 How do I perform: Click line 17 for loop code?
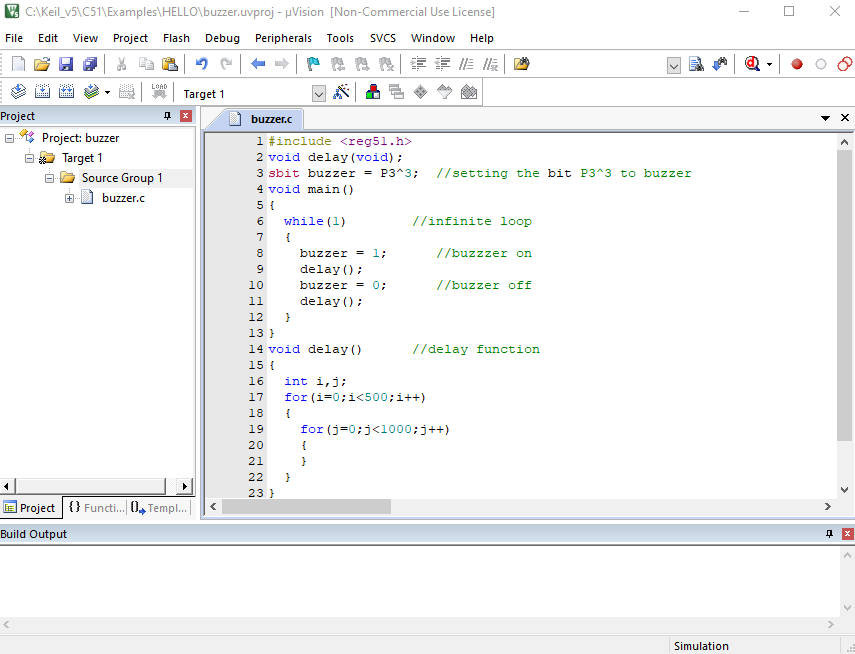tap(354, 397)
